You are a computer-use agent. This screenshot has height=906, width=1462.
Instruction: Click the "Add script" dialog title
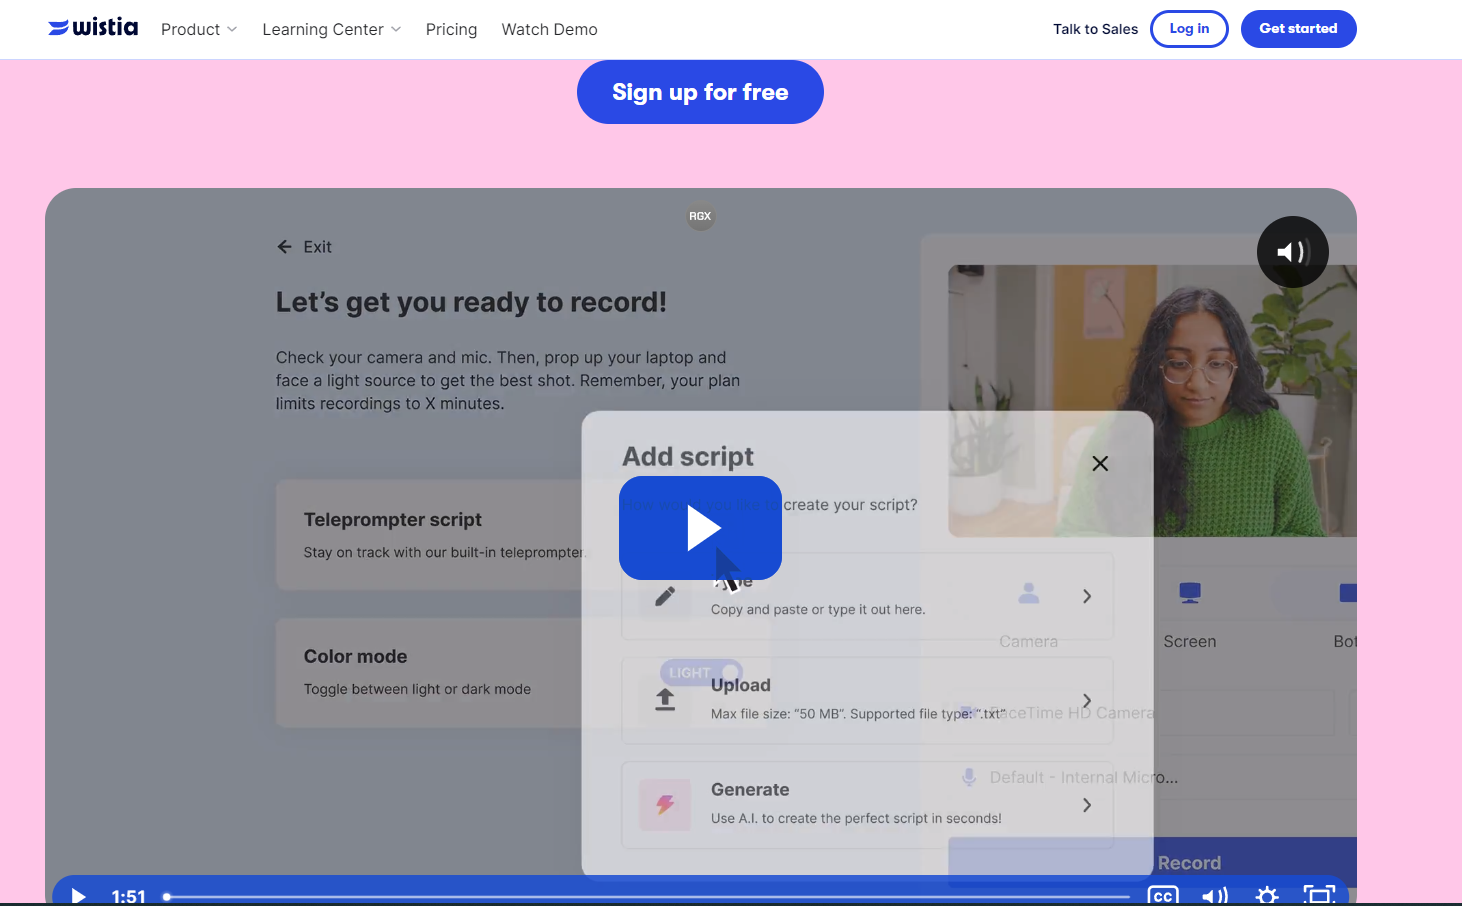pyautogui.click(x=688, y=457)
